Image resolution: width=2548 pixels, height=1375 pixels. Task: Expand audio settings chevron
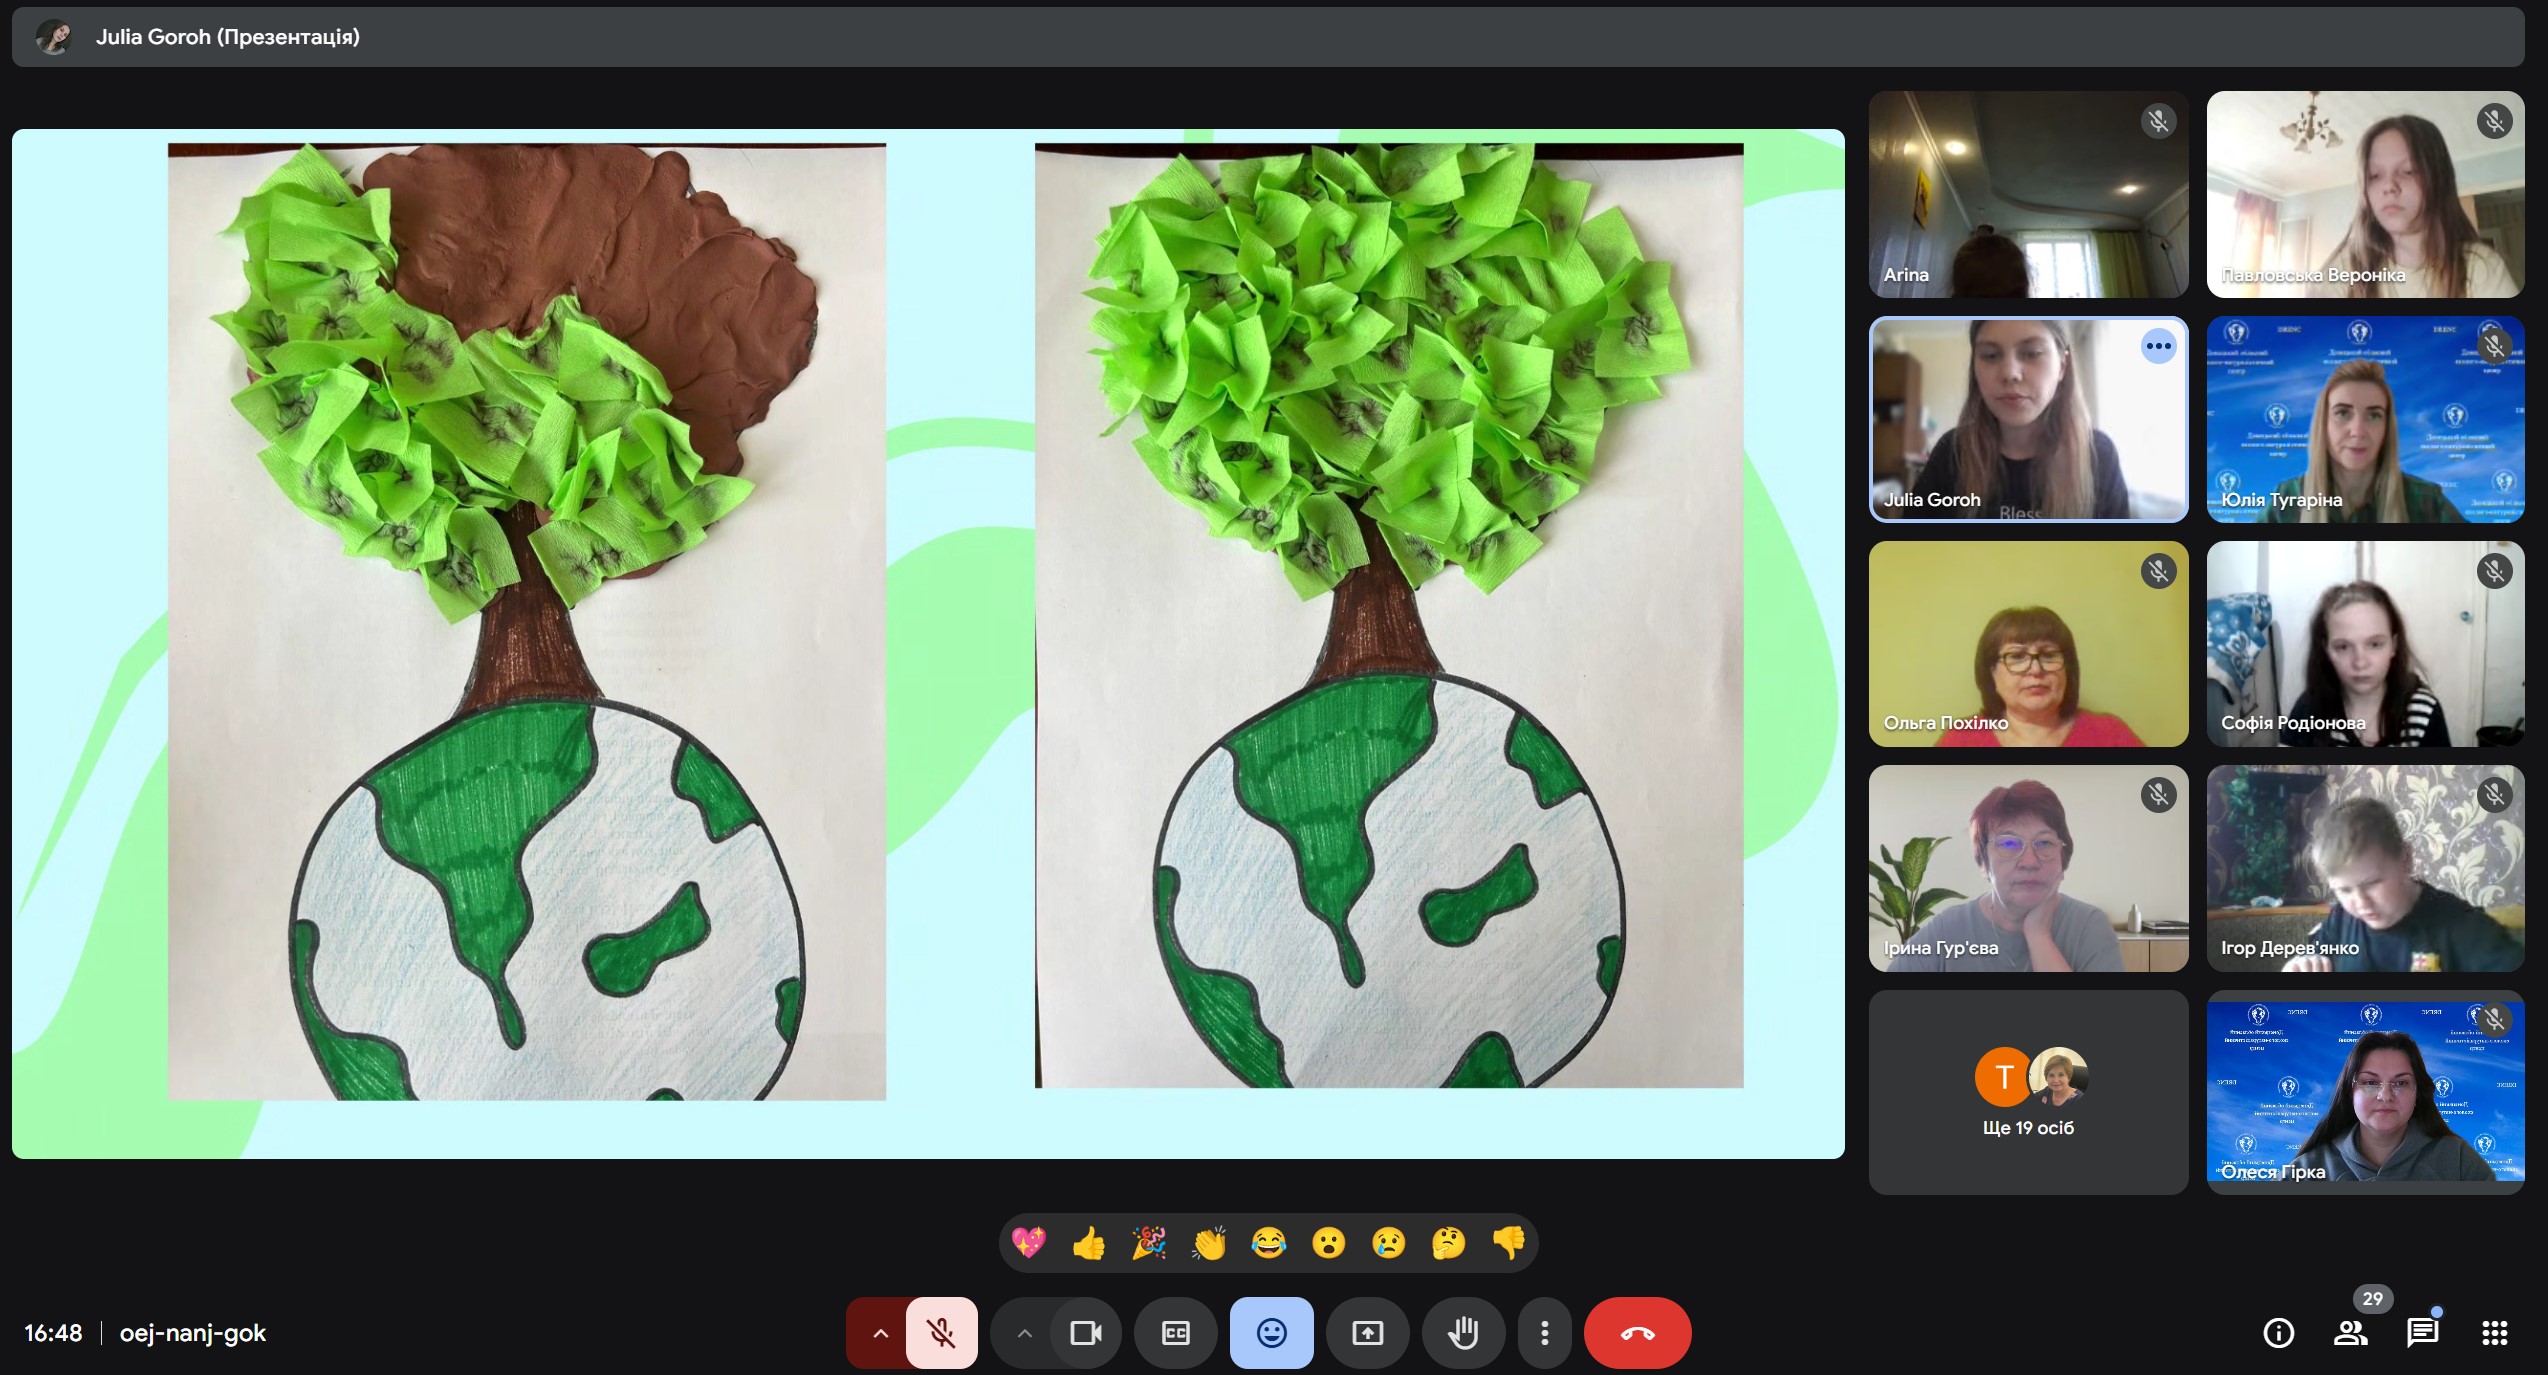(x=880, y=1333)
